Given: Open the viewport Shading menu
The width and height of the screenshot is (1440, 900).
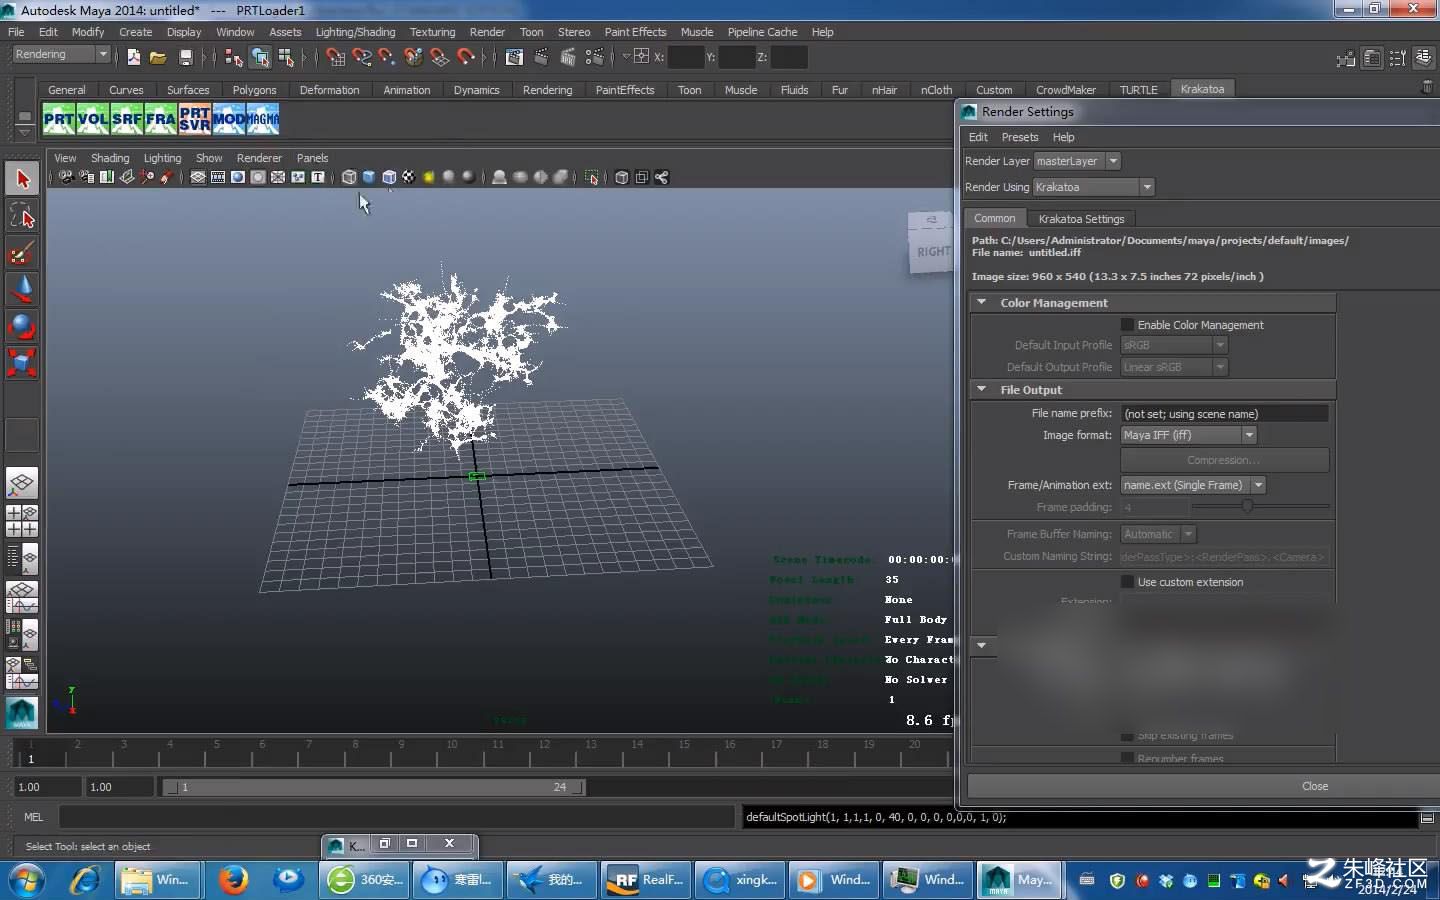Looking at the screenshot, I should click(110, 158).
